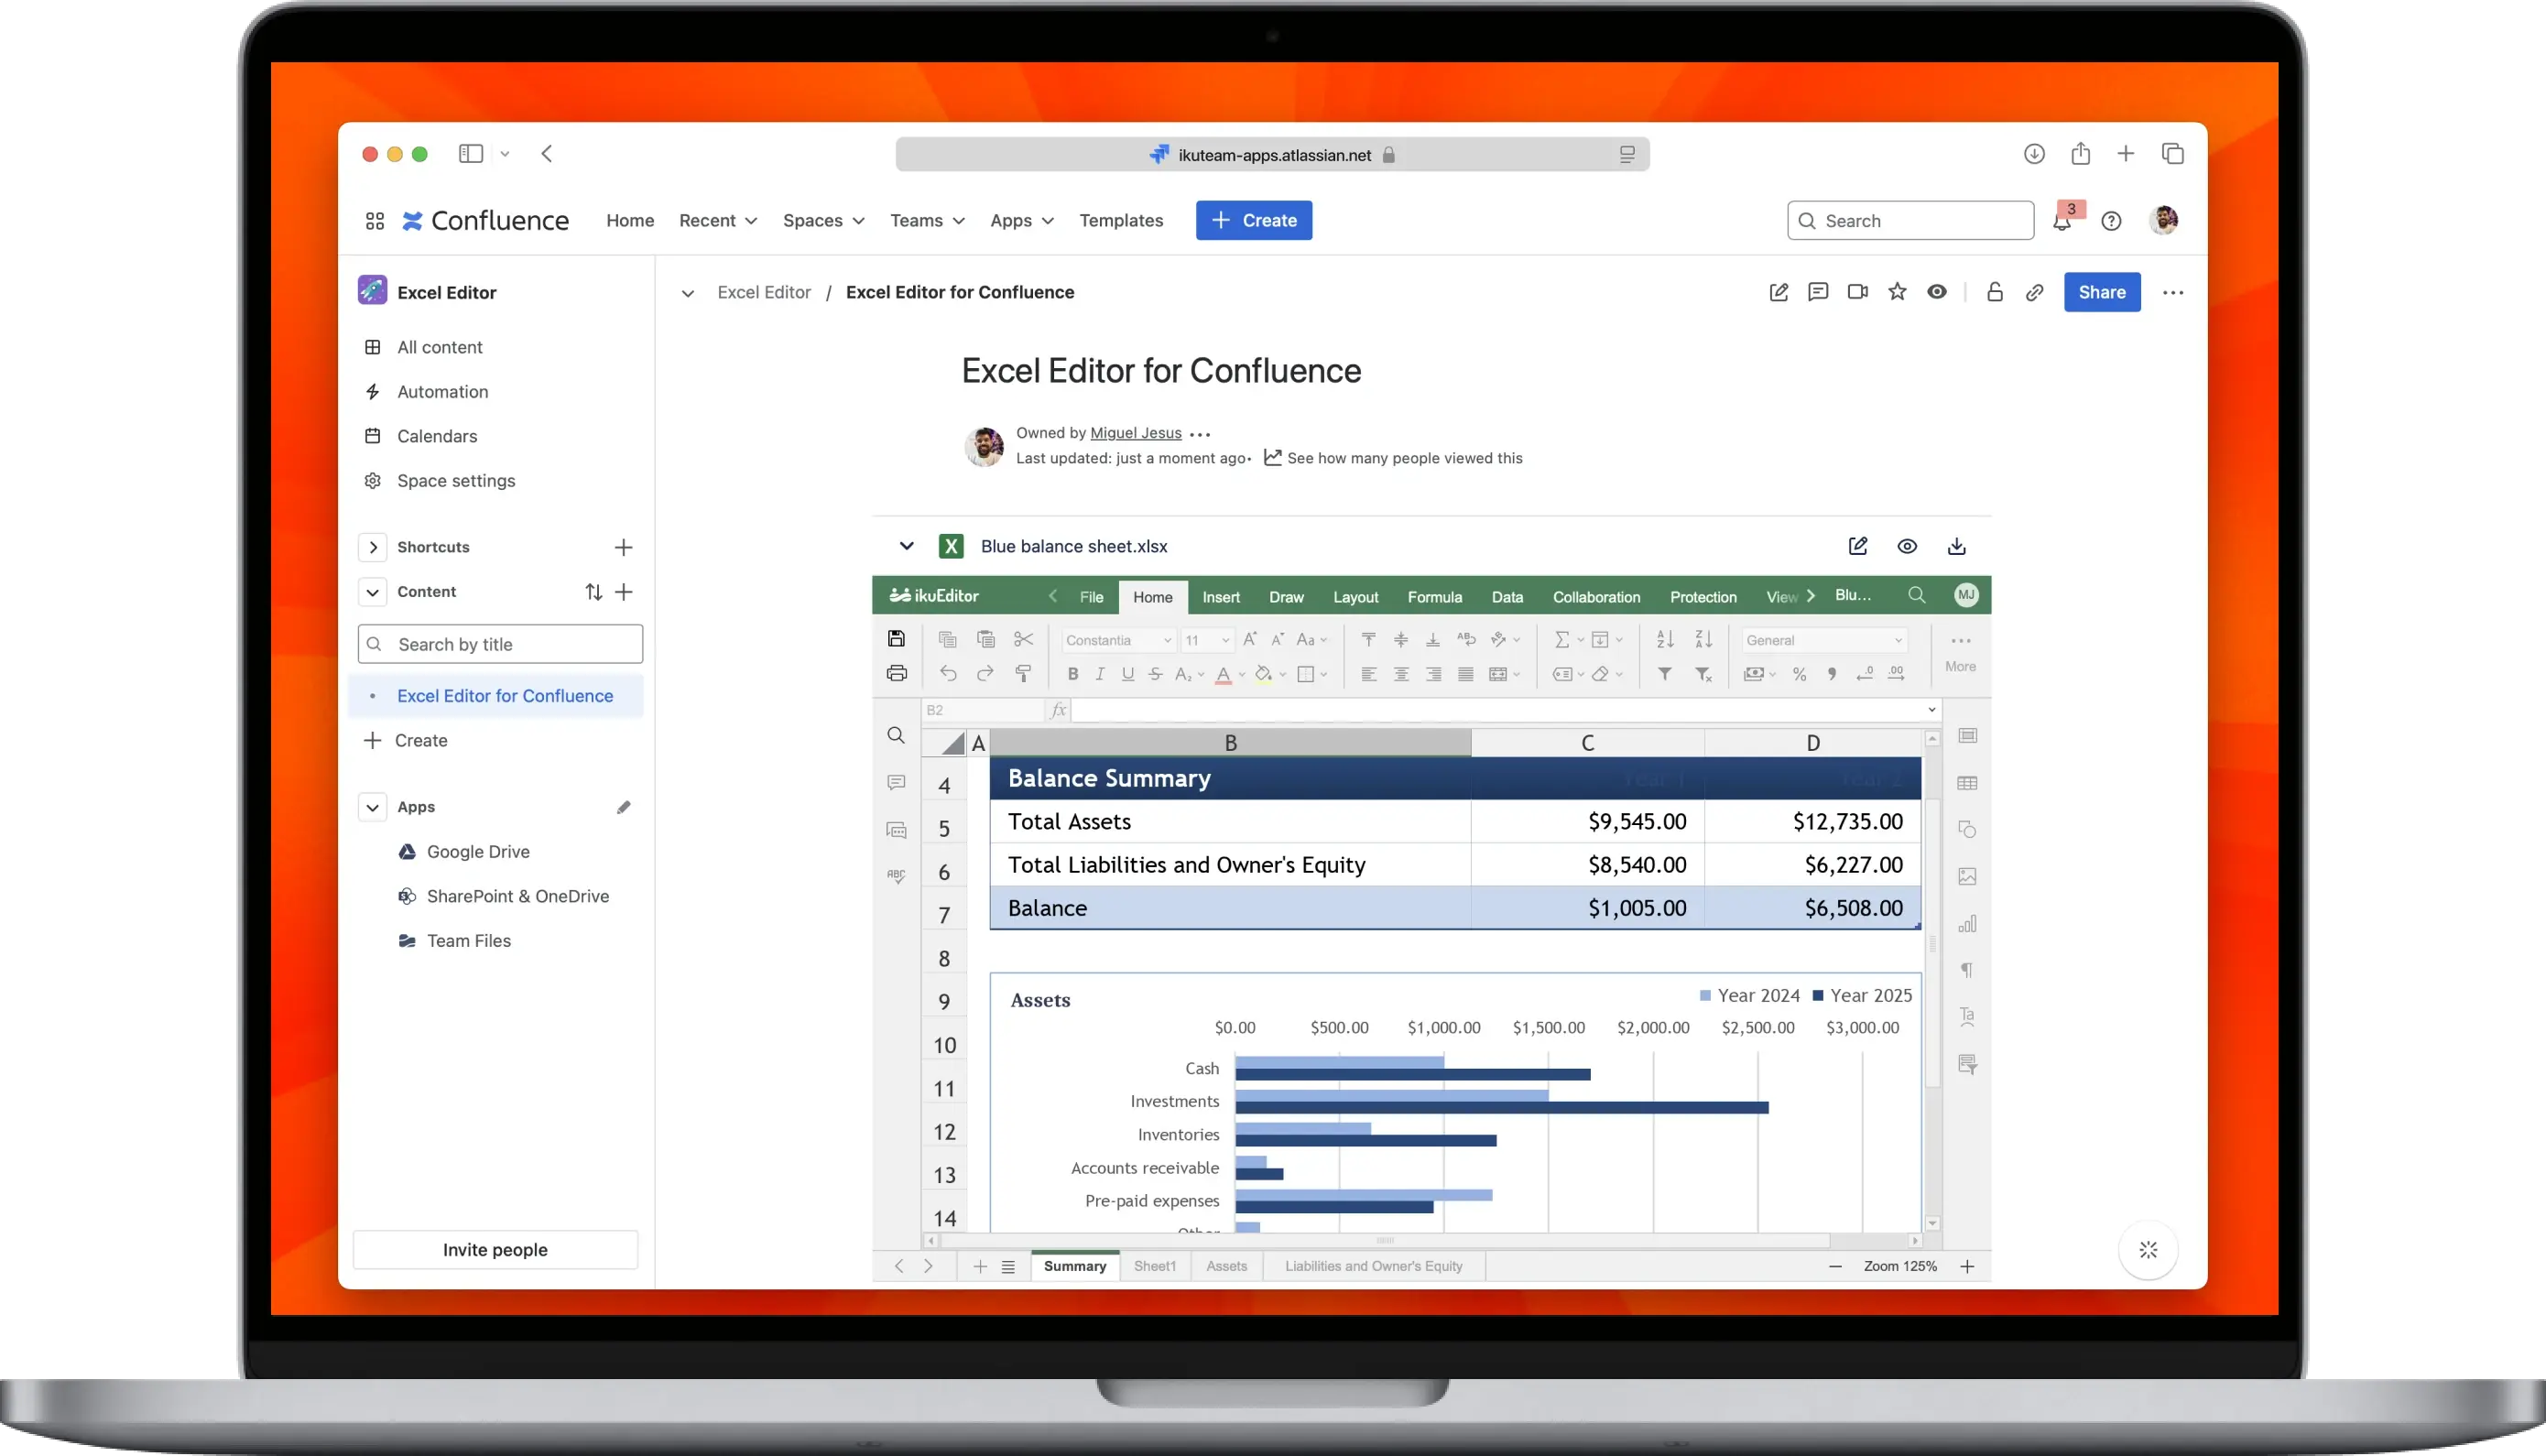This screenshot has height=1456, width=2546.
Task: Toggle underline formatting
Action: (x=1128, y=674)
